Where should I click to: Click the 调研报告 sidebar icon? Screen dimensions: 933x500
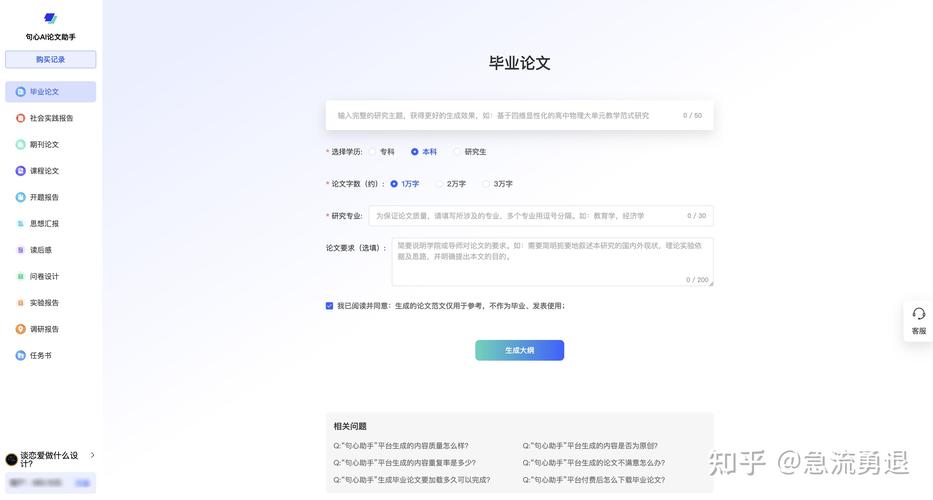pos(20,329)
